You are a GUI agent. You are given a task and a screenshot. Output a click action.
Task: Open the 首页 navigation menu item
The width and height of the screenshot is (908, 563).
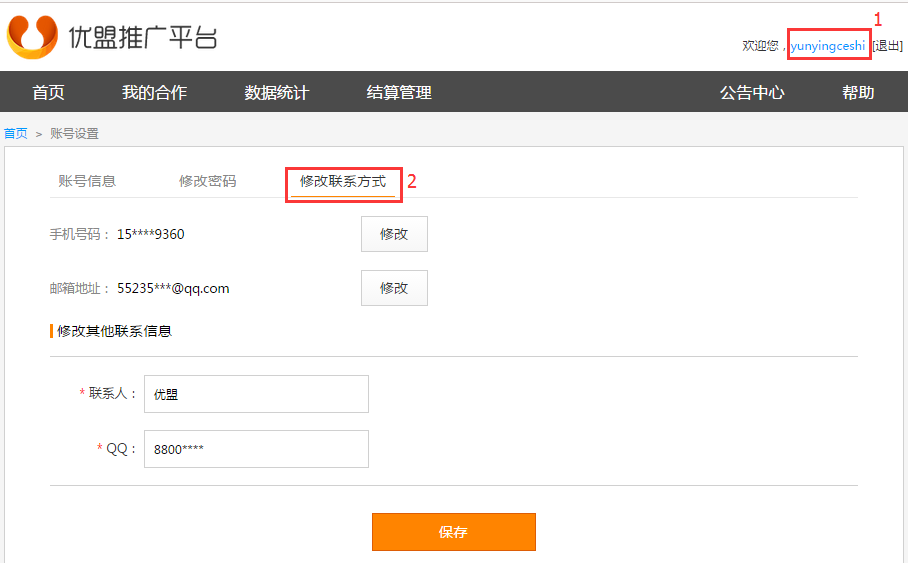pos(48,92)
